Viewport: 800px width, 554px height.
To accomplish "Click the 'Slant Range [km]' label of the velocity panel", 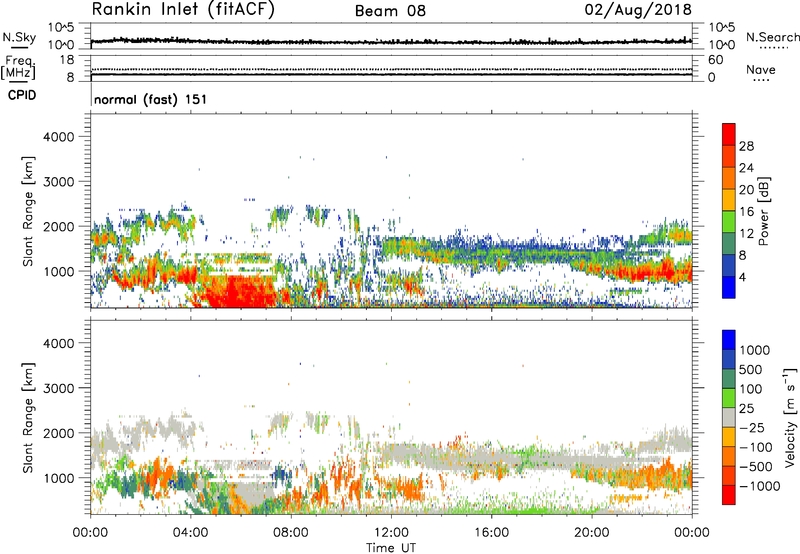I will [28, 418].
